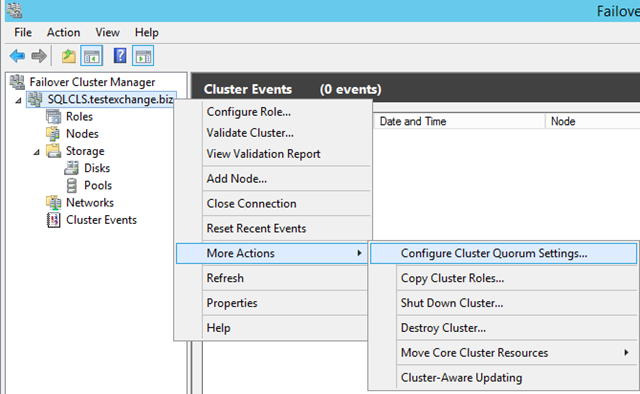This screenshot has width=640, height=394.
Task: Click the Storage folder icon
Action: (53, 151)
